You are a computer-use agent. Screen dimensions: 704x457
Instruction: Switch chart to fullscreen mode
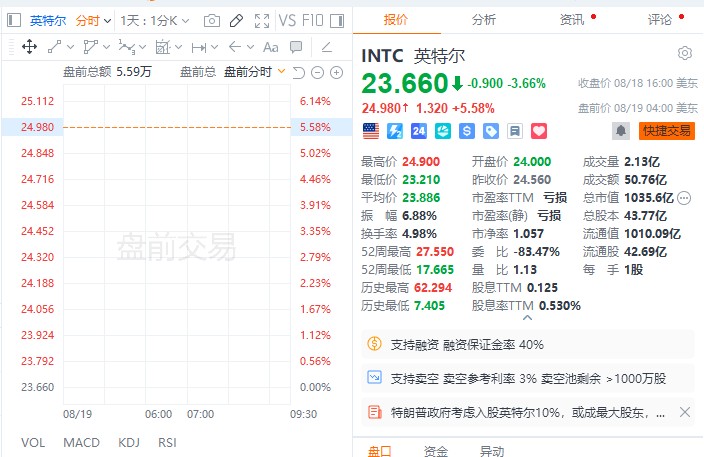(x=262, y=21)
